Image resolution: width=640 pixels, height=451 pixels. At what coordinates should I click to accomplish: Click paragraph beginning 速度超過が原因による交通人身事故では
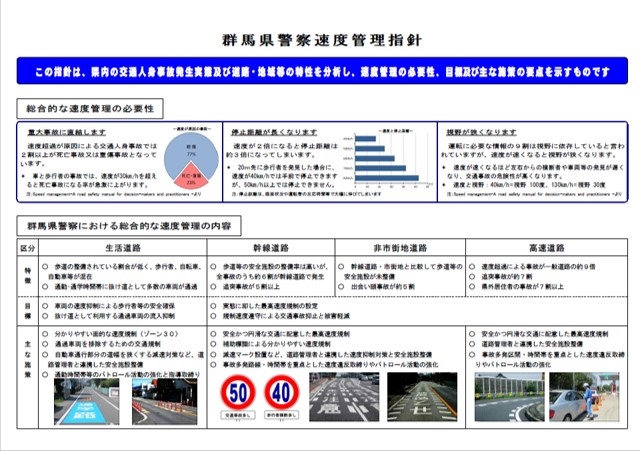point(89,154)
